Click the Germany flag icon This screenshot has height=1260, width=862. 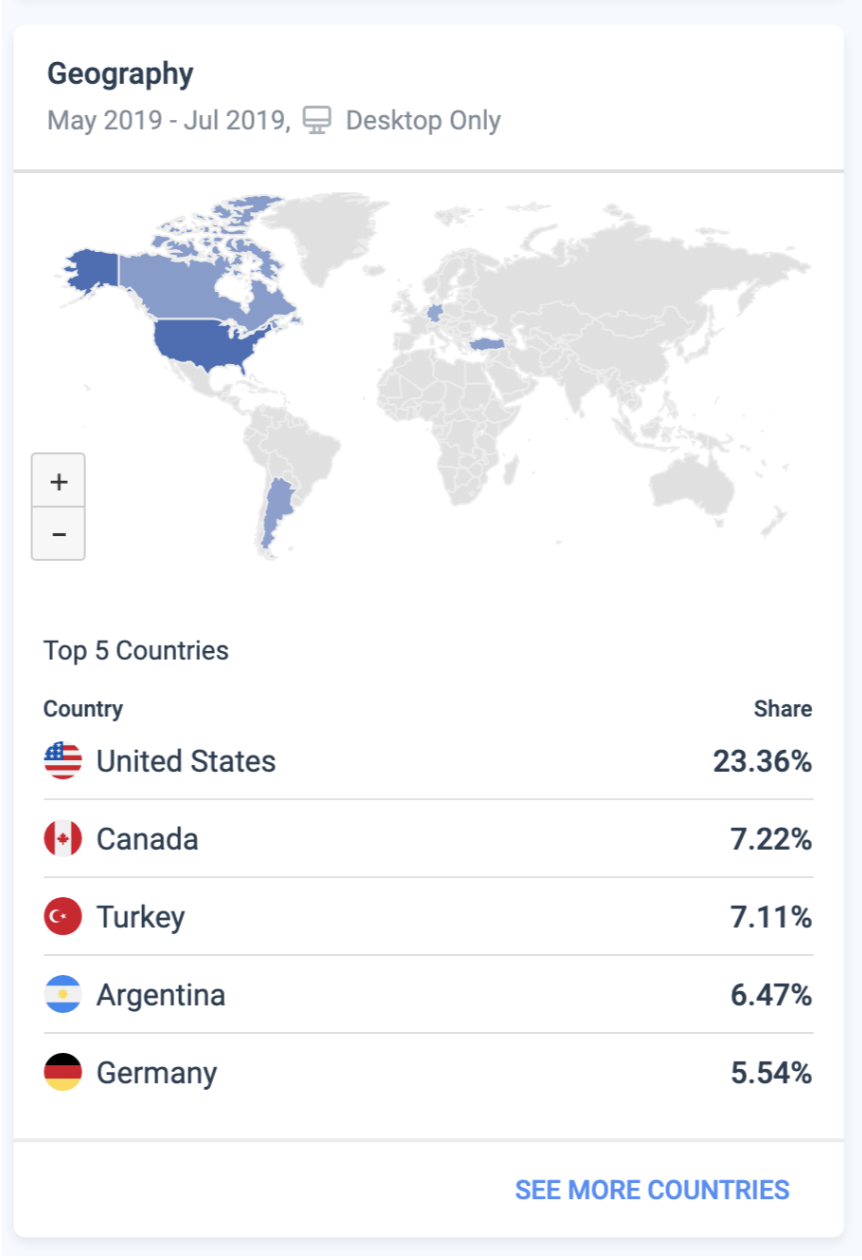63,1073
